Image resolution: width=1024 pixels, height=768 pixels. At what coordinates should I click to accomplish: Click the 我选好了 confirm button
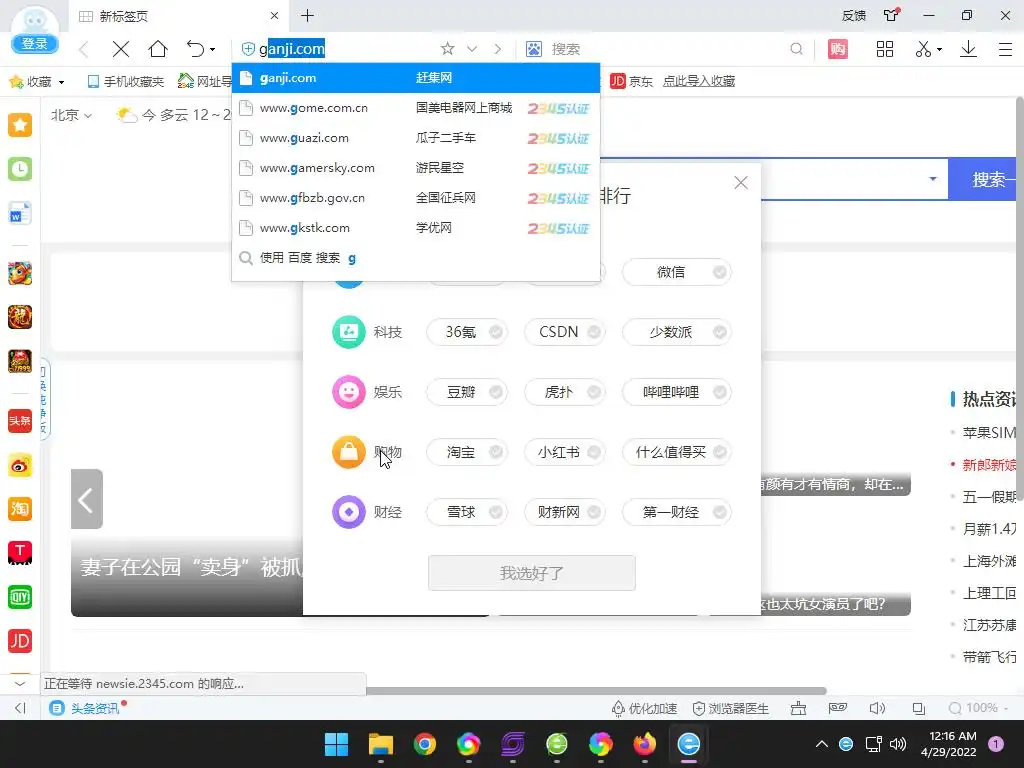click(x=532, y=573)
